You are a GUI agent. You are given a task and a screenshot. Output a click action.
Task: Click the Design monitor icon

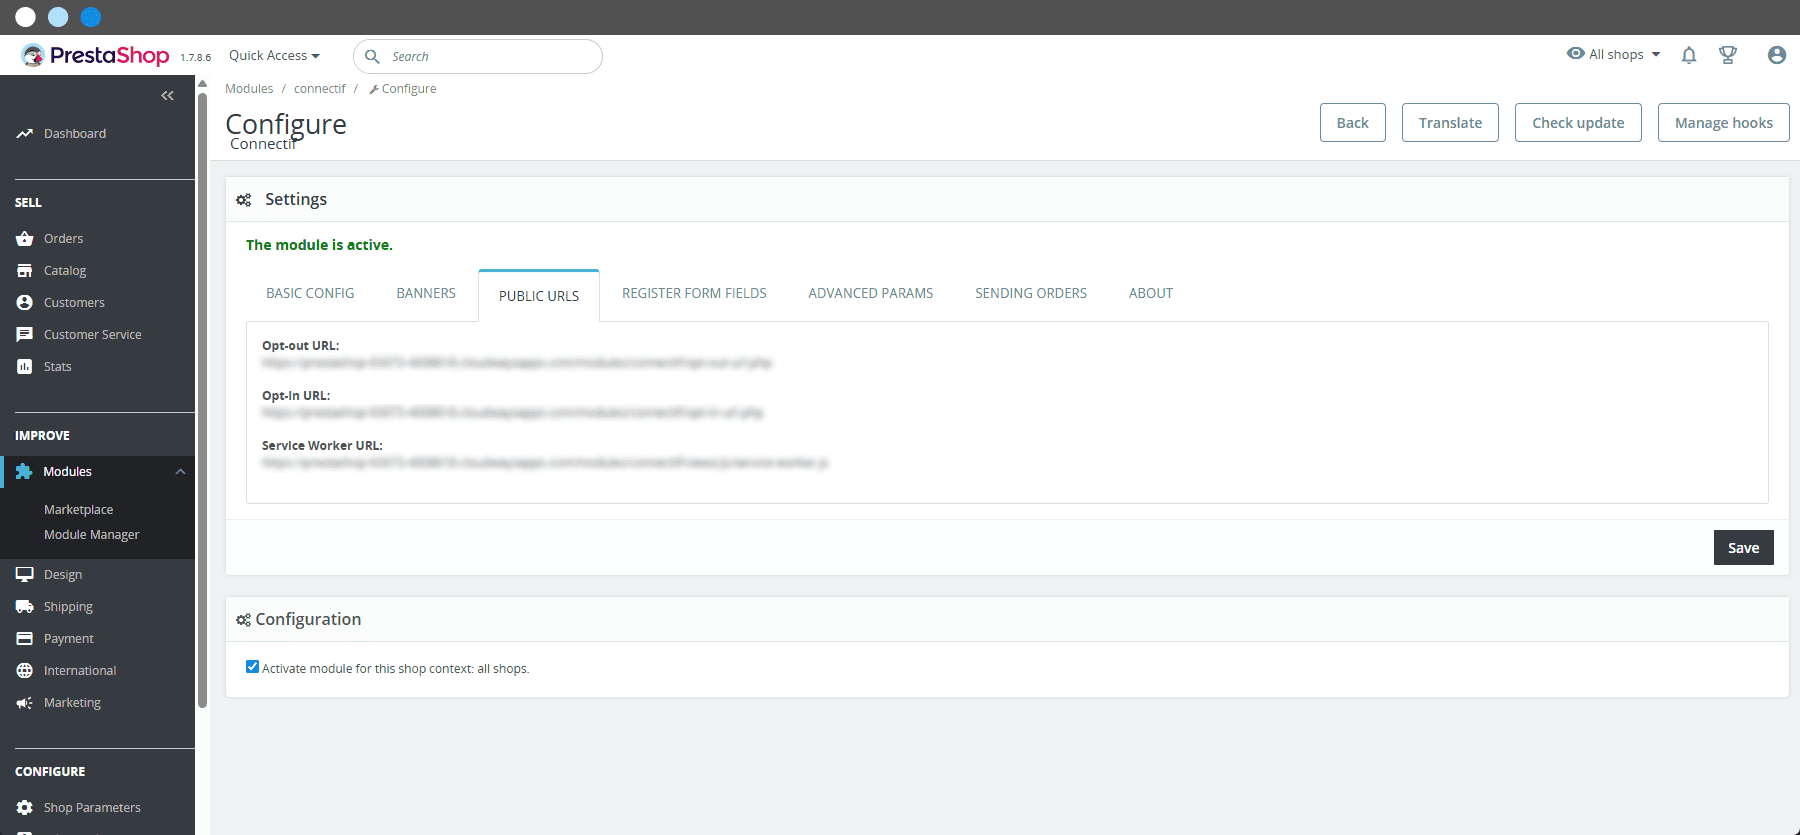pyautogui.click(x=25, y=574)
